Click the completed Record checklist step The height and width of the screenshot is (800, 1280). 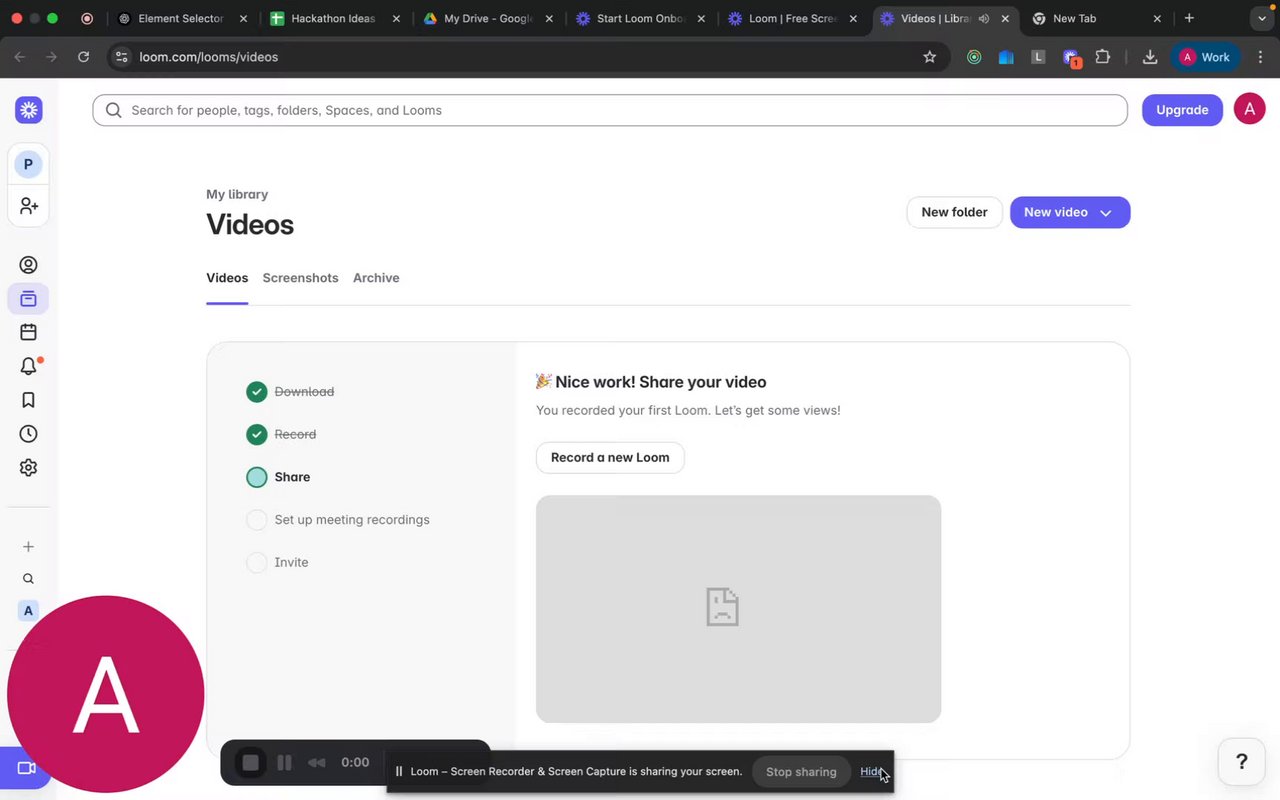[281, 434]
